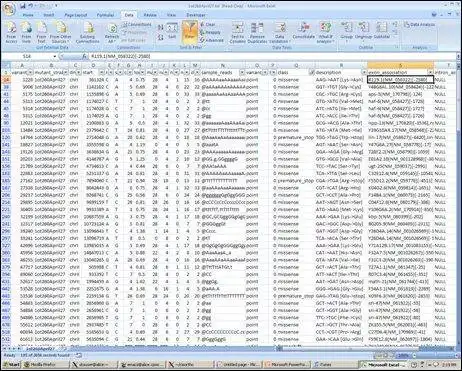Click Advanced filter button
462x371 pixels.
[212, 40]
